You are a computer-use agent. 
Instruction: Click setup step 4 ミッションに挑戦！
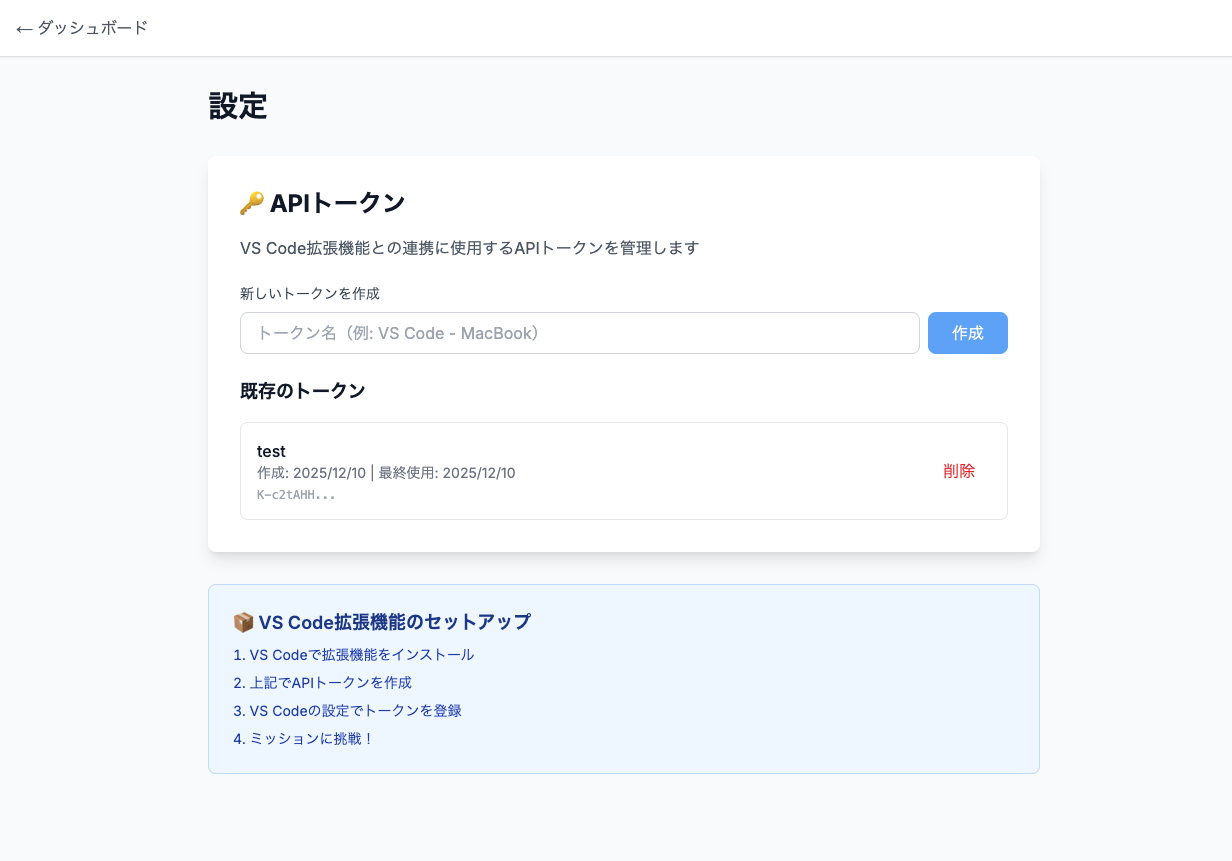pos(304,739)
